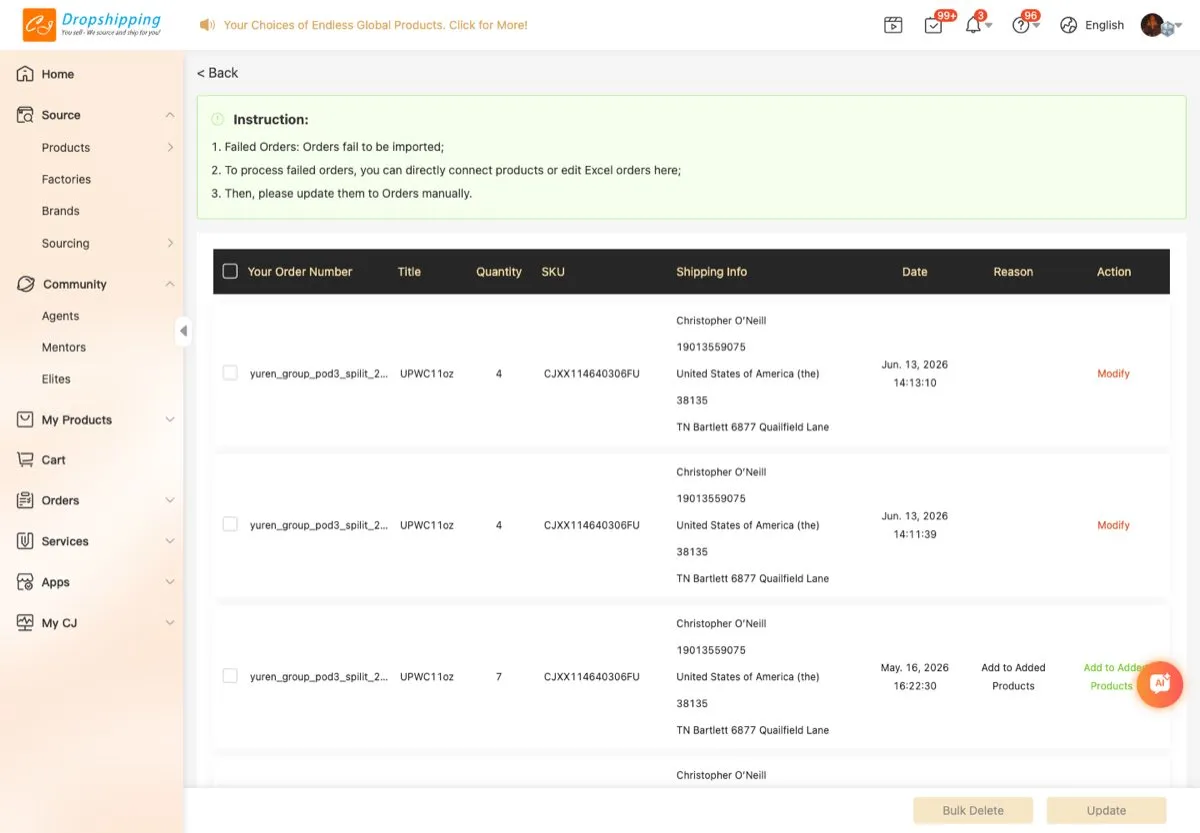This screenshot has height=833, width=1200.
Task: Expand the Products submenu arrow
Action: (170, 147)
